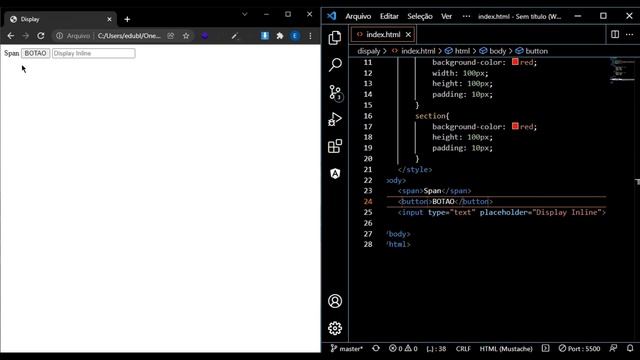Open errors and warnings count in status bar
The image size is (640, 360).
point(403,349)
